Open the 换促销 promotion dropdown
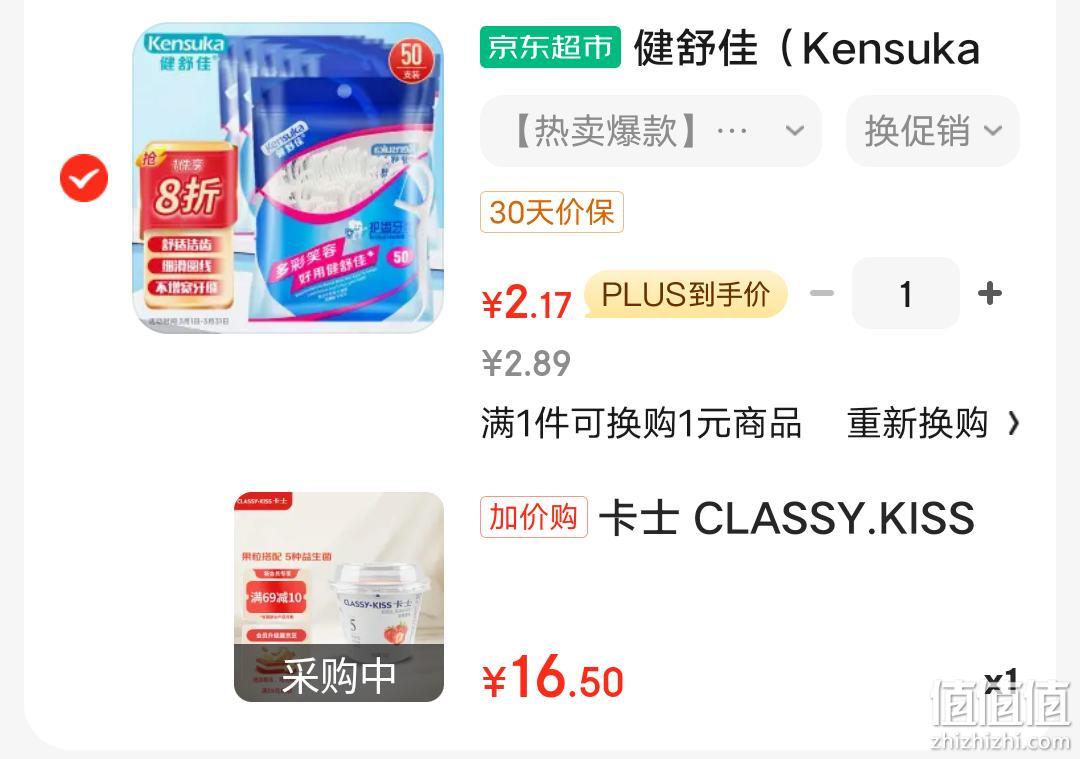Screen dimensions: 1080x759 click(933, 131)
